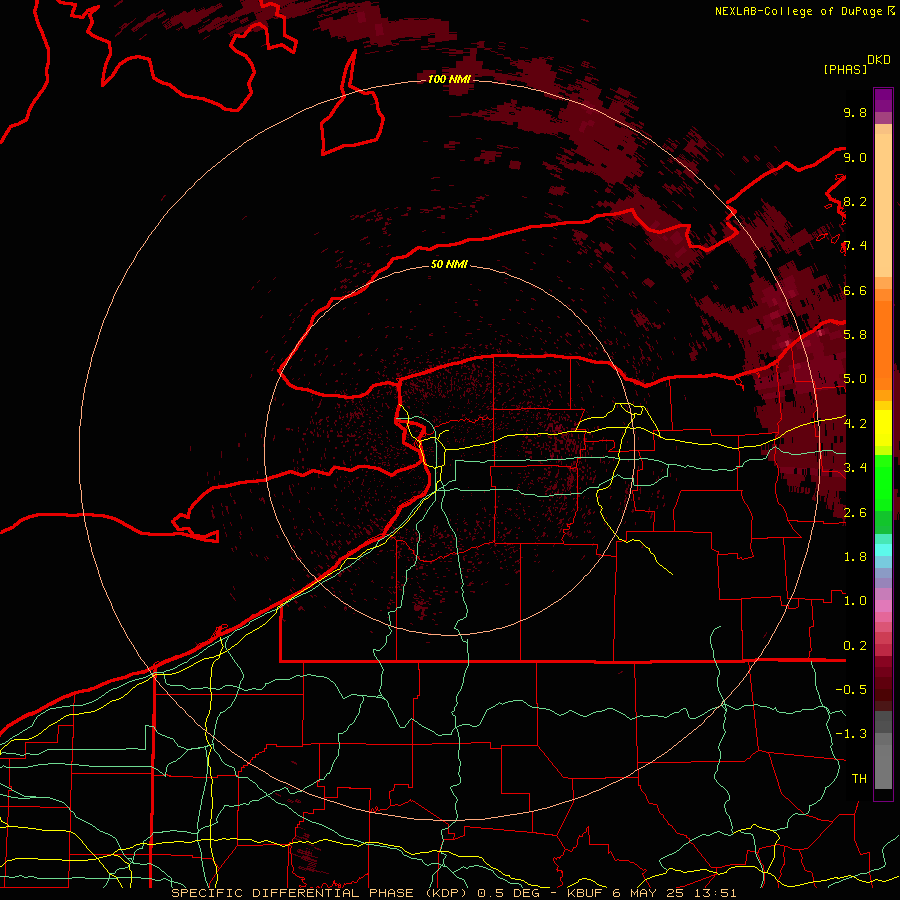Click the 6 MAY 25 date text
Screen dimensions: 900x900
click(x=650, y=893)
